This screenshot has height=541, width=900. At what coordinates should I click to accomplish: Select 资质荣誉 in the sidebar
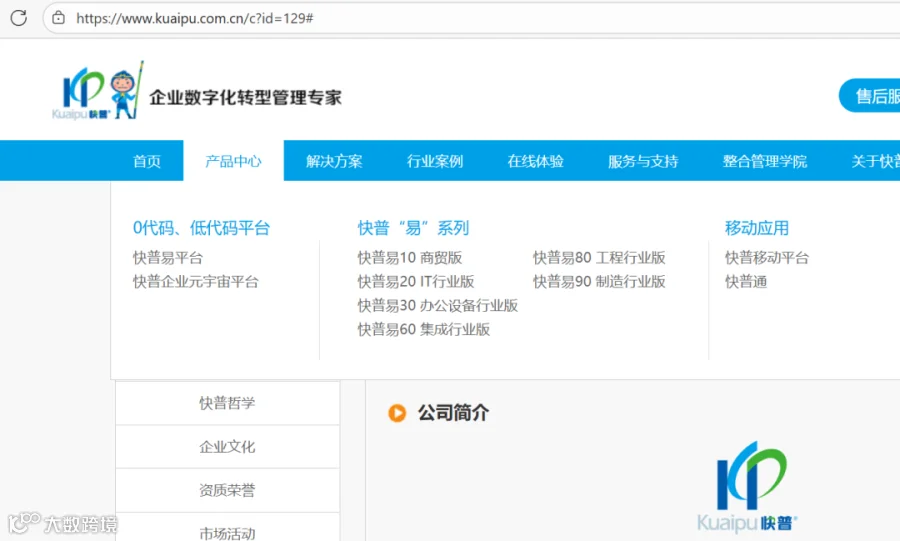[227, 491]
